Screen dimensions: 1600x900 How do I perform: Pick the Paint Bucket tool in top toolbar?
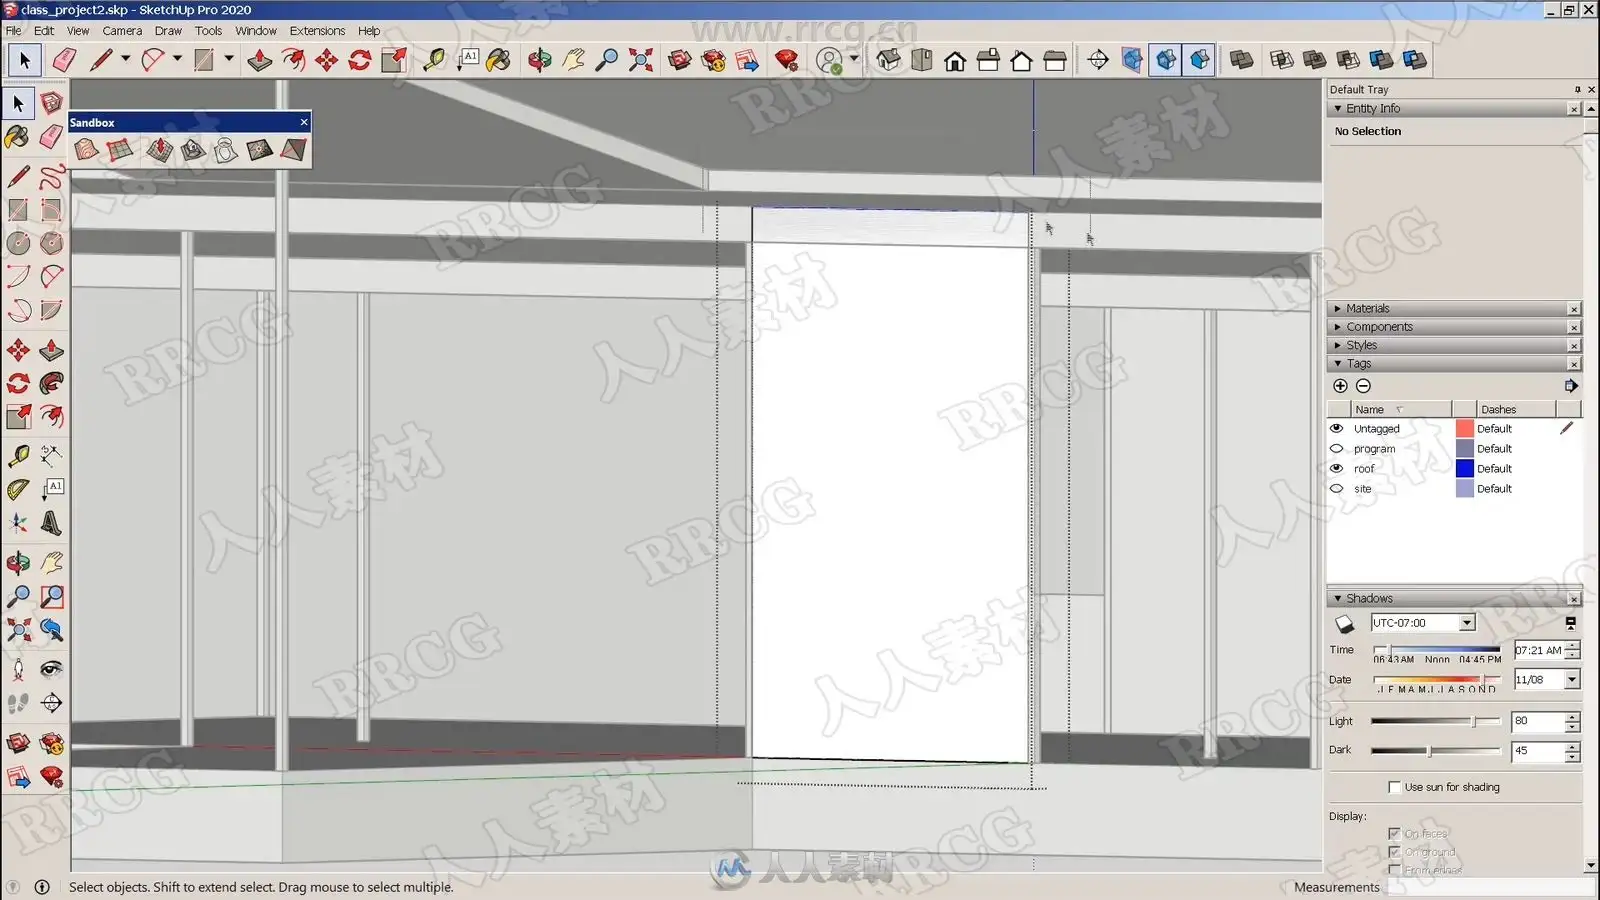coord(498,60)
